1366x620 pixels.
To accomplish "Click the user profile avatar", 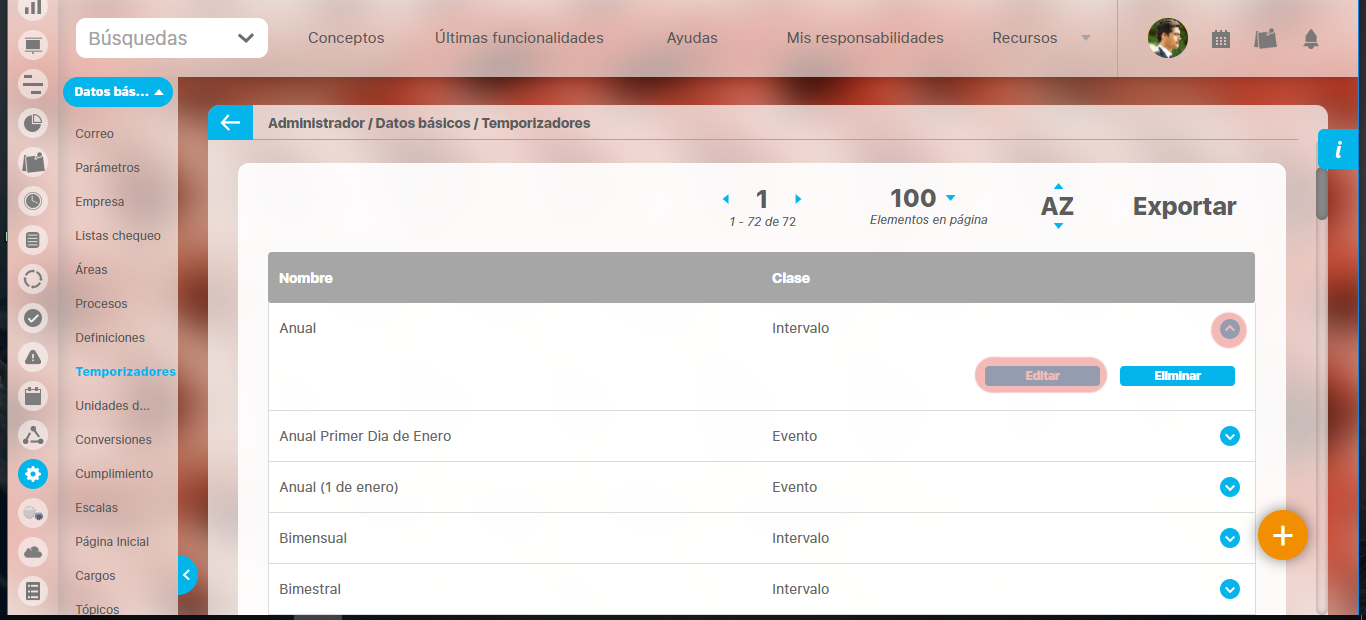I will [1167, 38].
